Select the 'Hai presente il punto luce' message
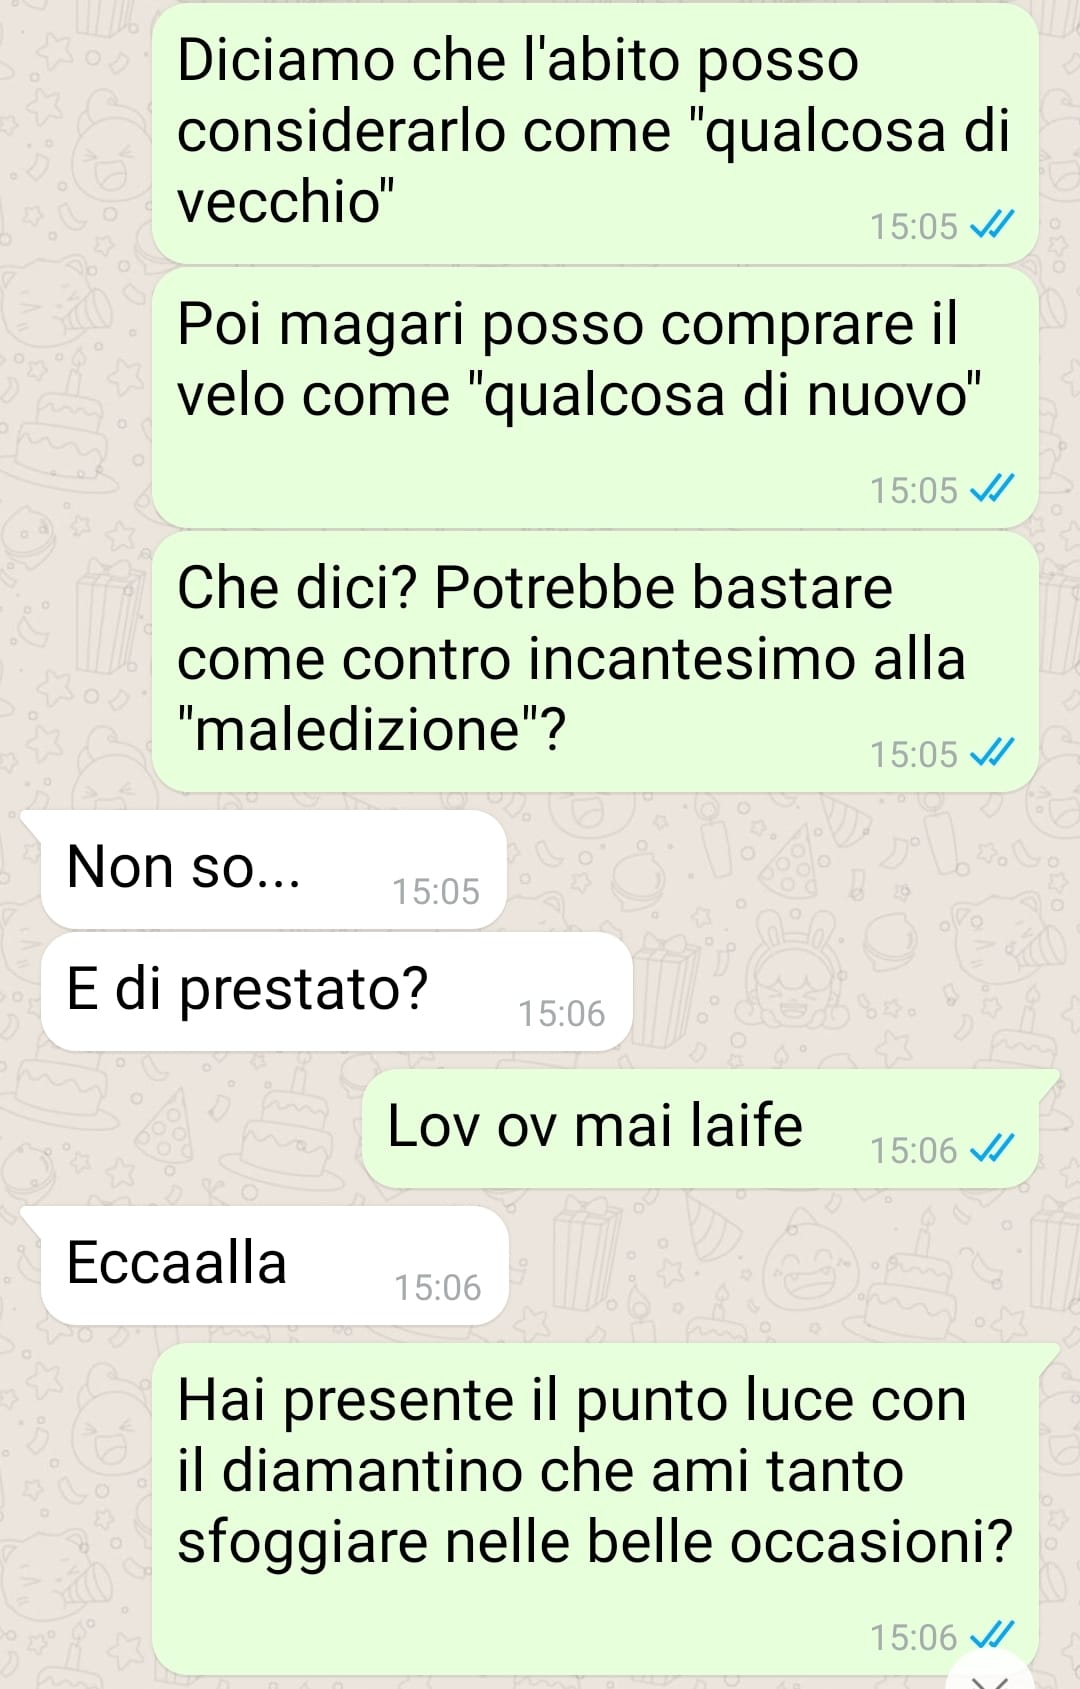1080x1689 pixels. (595, 1509)
